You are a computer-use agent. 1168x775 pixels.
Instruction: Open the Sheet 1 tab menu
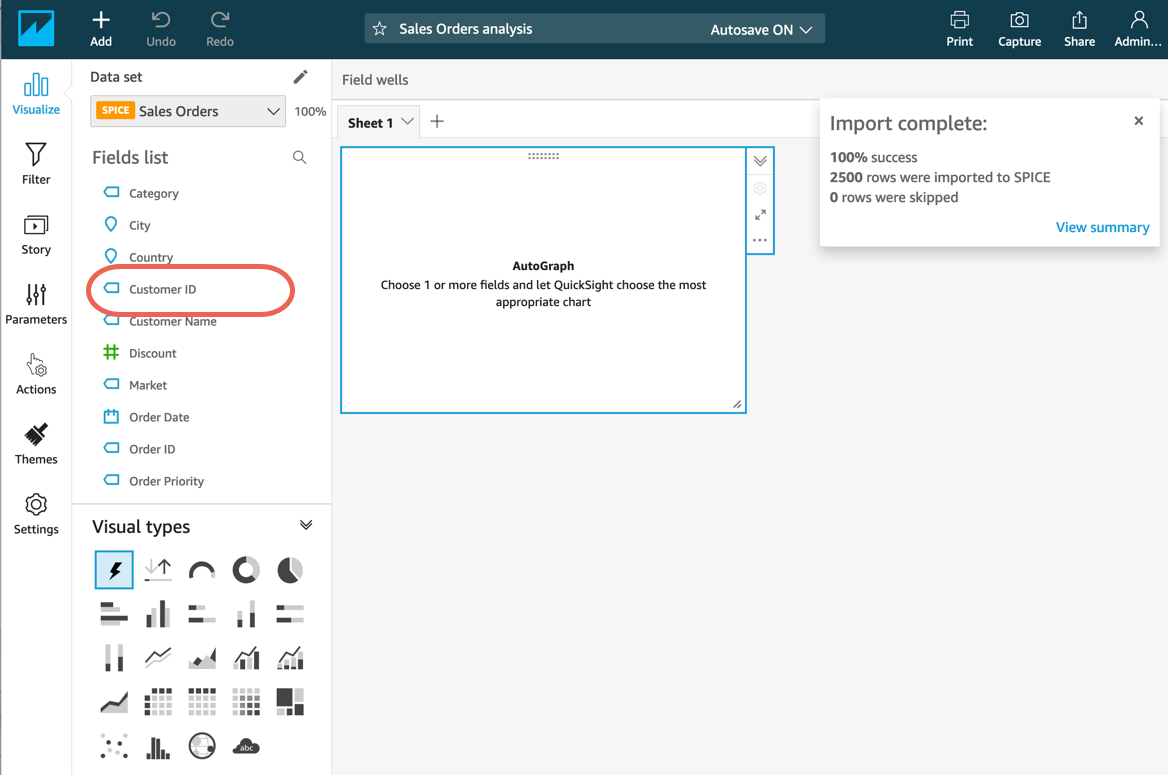tap(407, 122)
